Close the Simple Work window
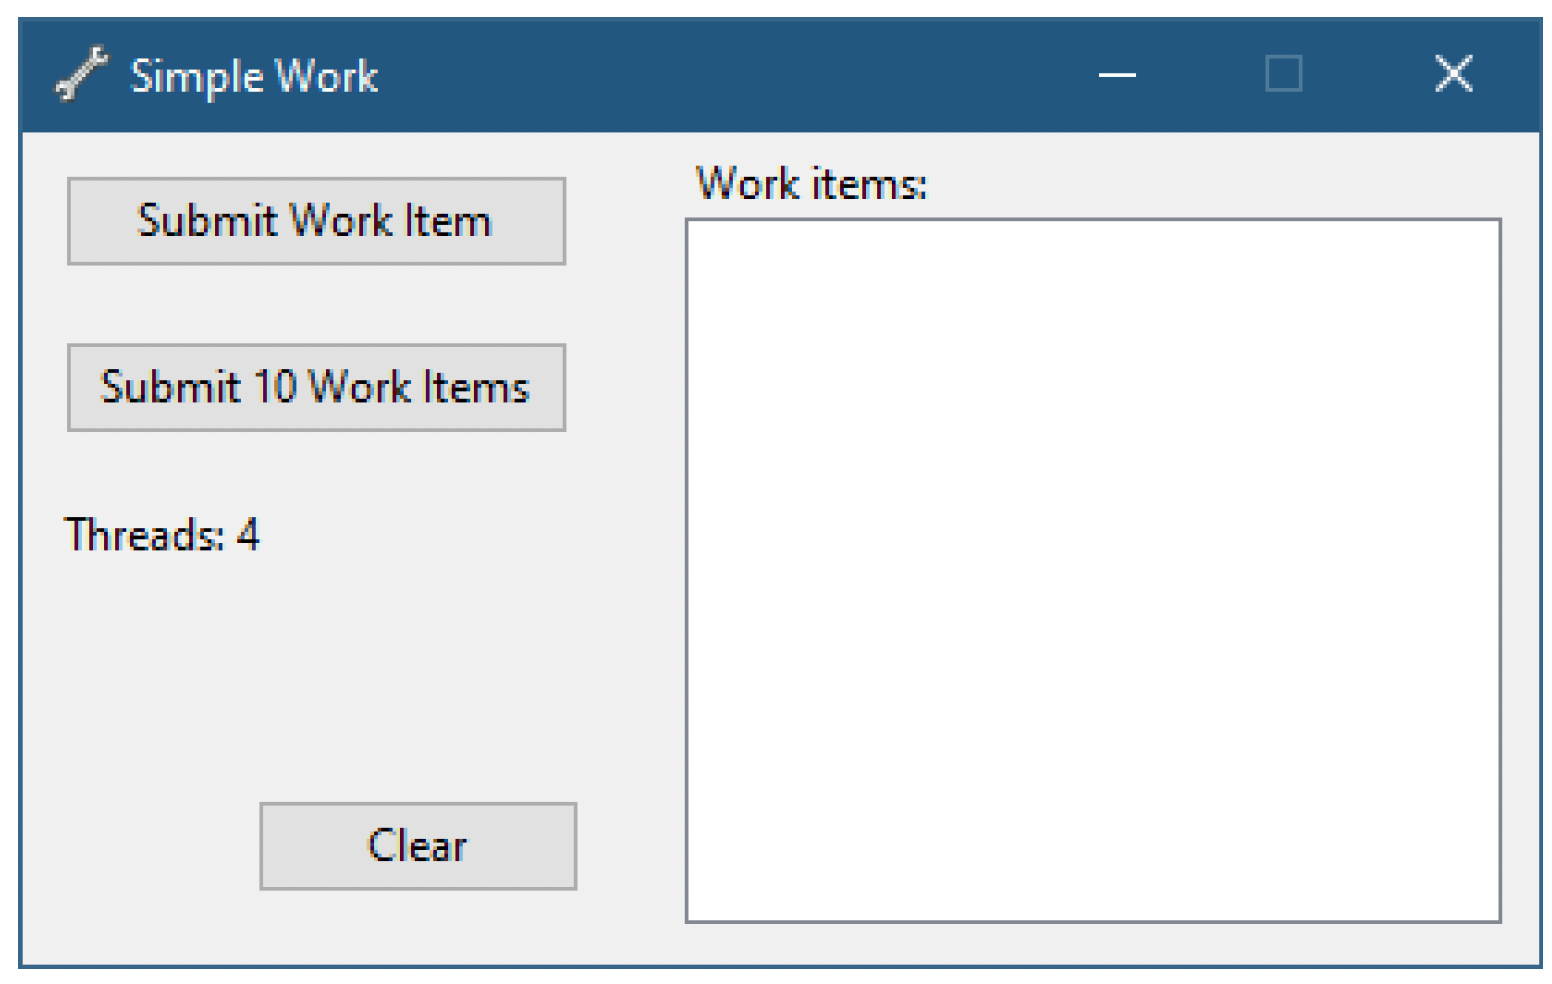 (x=1453, y=74)
